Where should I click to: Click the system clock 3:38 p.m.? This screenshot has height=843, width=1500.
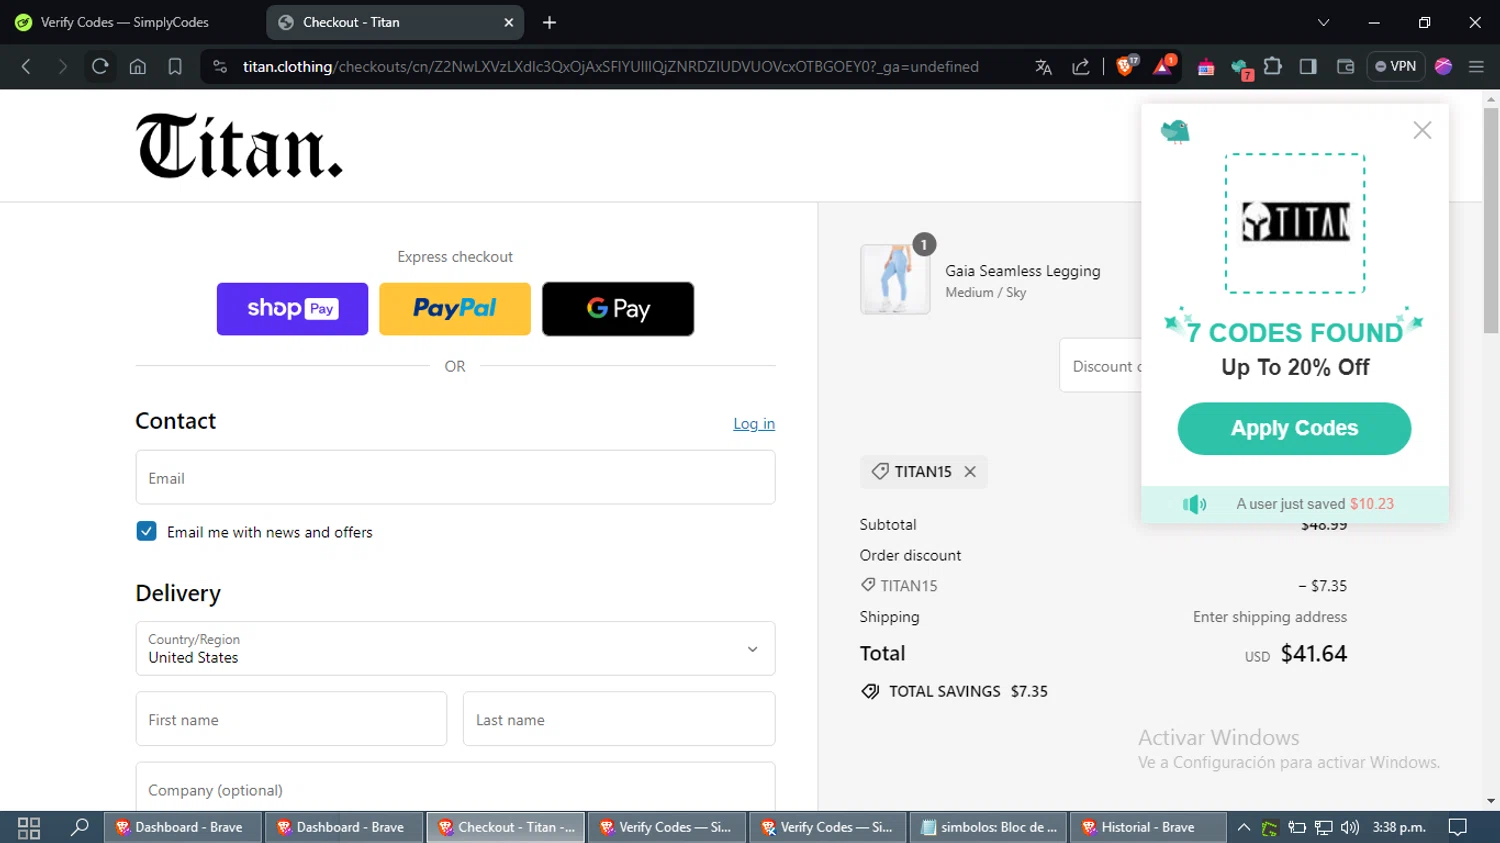(1399, 827)
